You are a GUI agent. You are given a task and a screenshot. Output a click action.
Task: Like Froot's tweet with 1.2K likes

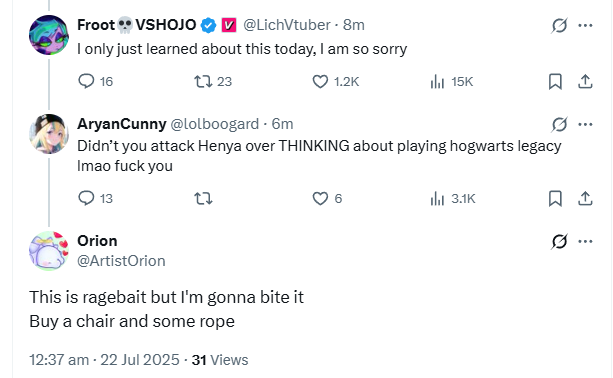320,81
